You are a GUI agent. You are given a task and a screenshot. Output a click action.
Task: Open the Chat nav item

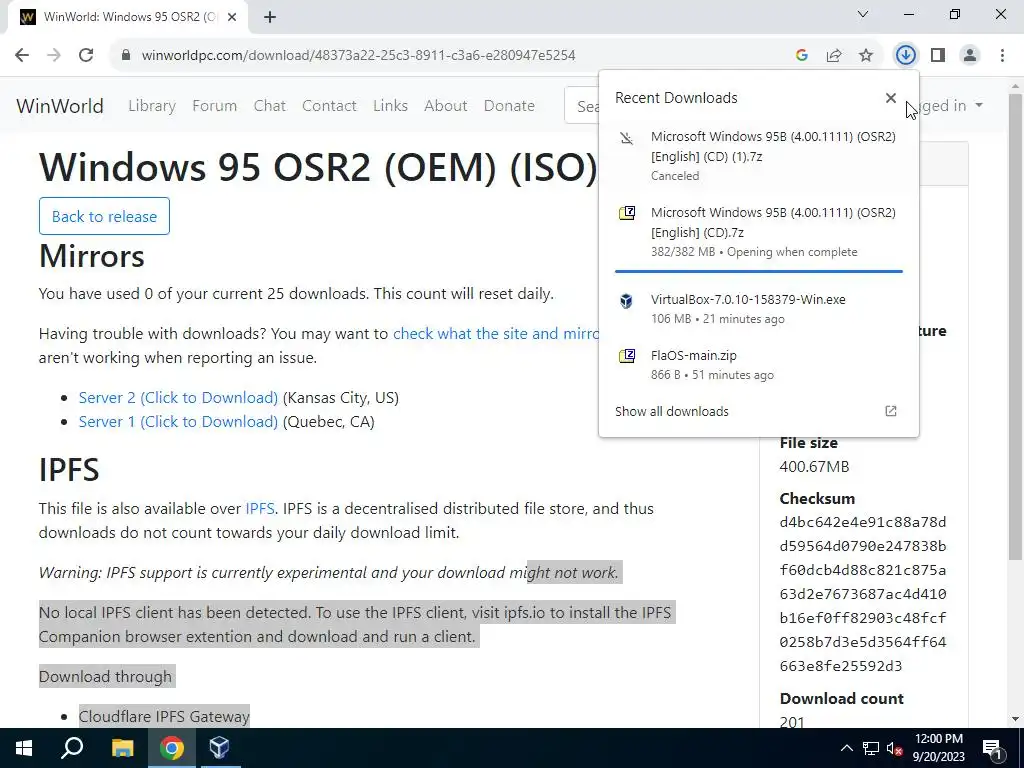pyautogui.click(x=270, y=106)
